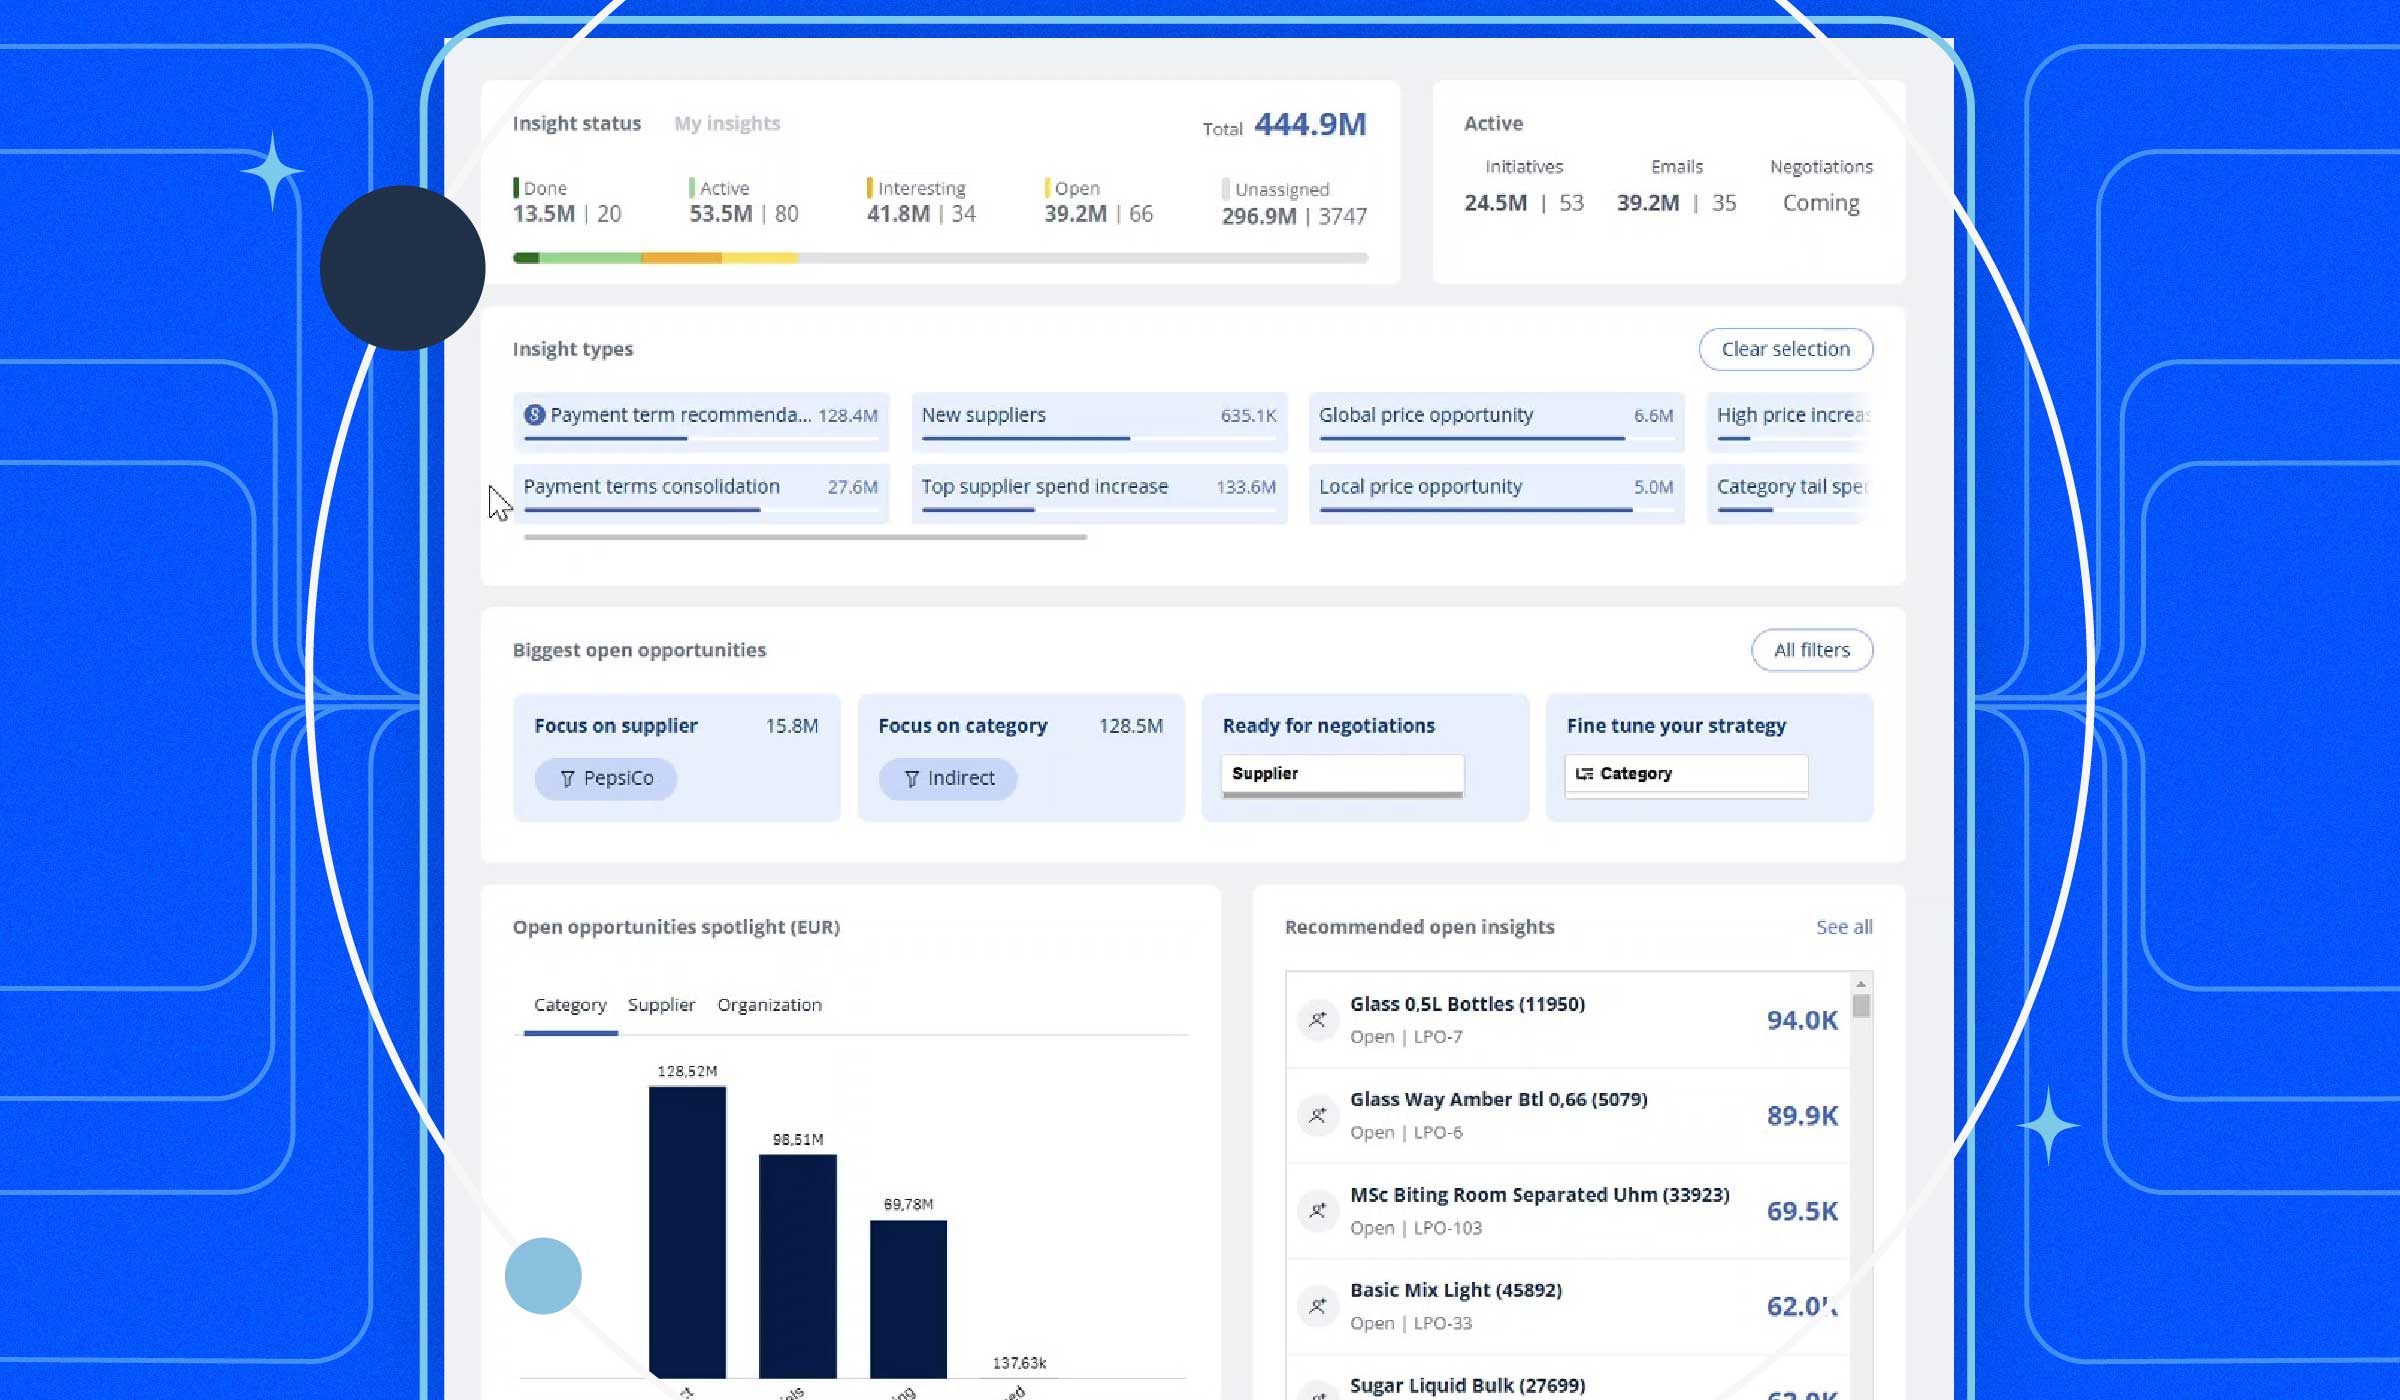Click the assign-person icon beside Basic Mix Light

(1318, 1306)
